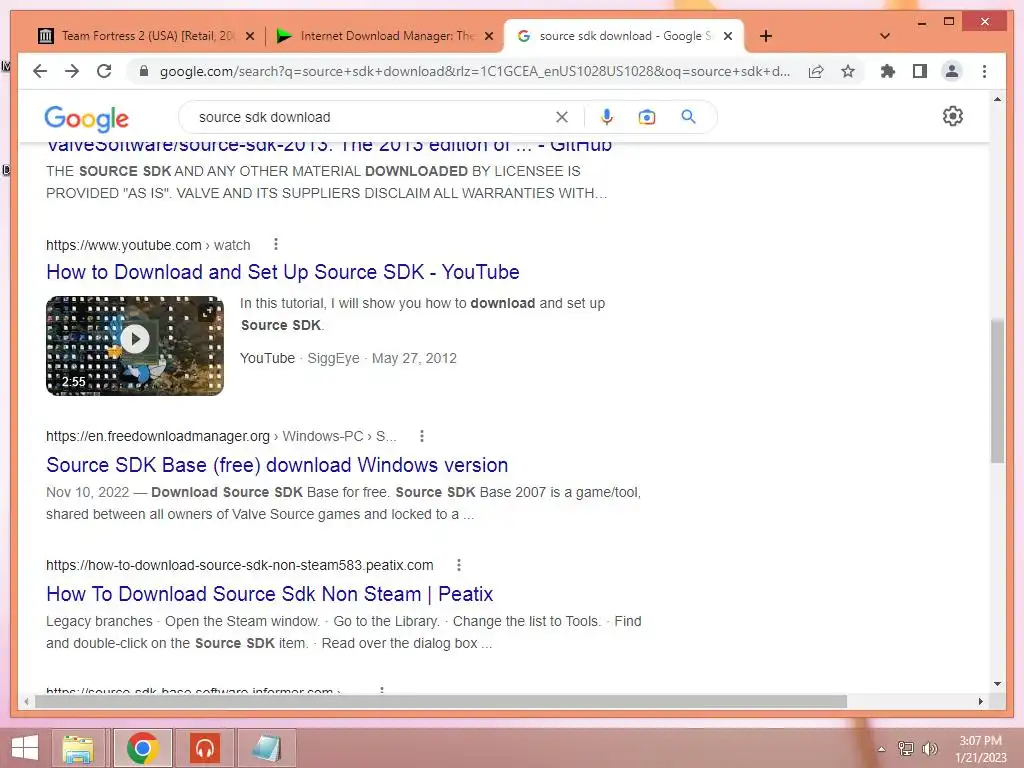Image resolution: width=1024 pixels, height=768 pixels.
Task: Click the scroll up arrow
Action: click(x=997, y=99)
